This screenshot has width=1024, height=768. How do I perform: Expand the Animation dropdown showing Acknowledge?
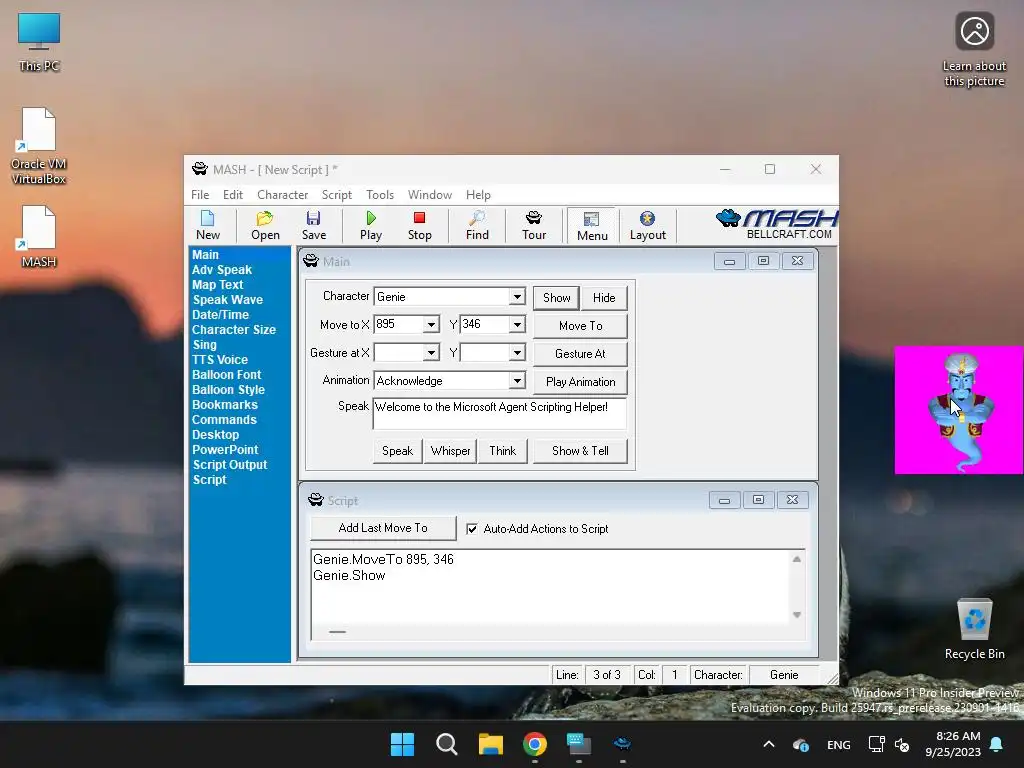point(517,381)
